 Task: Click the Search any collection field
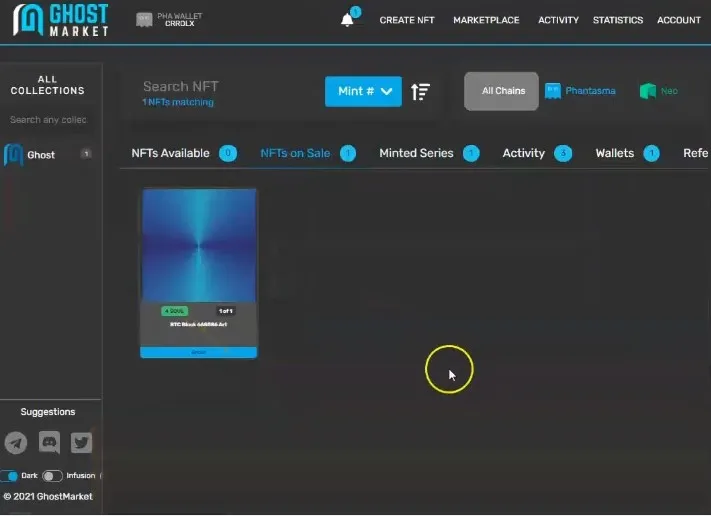tap(49, 120)
